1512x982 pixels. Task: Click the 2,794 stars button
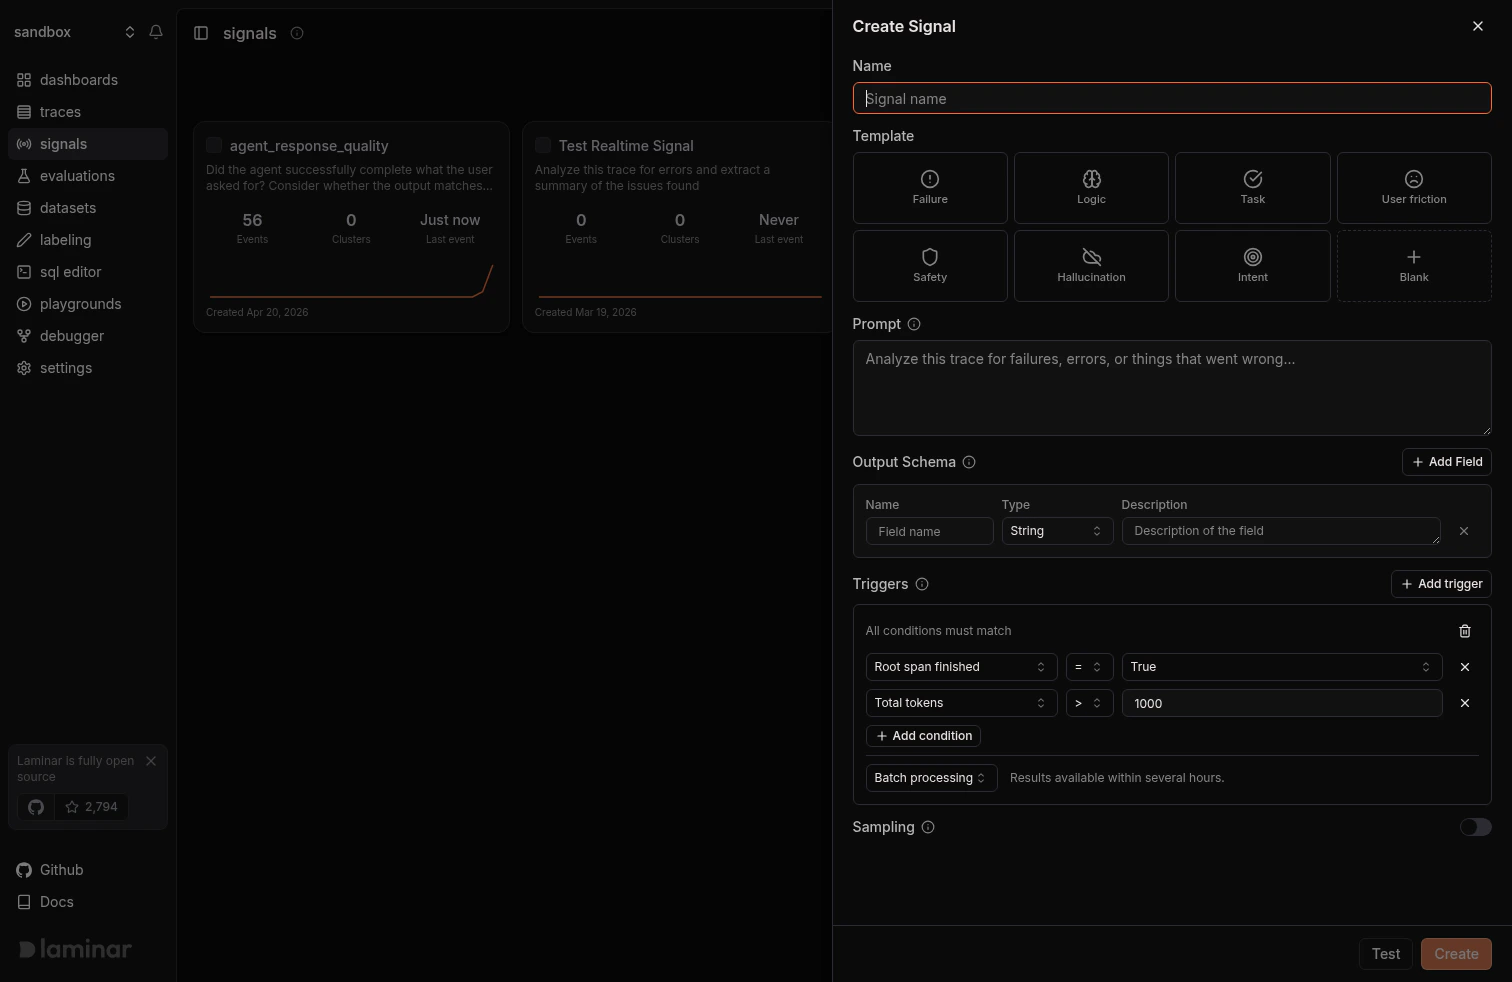coord(91,807)
